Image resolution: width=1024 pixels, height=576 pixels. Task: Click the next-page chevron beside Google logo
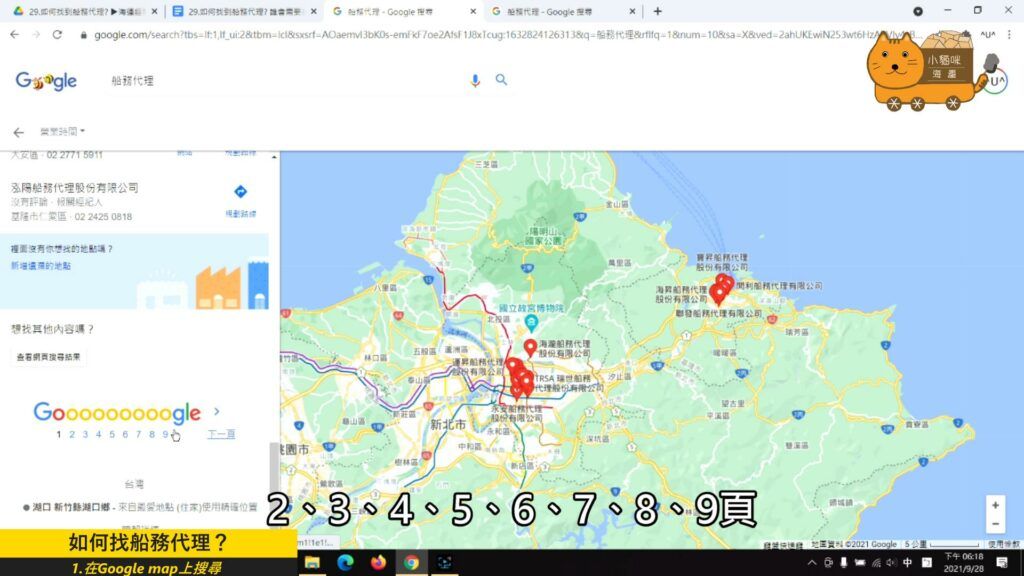point(217,411)
